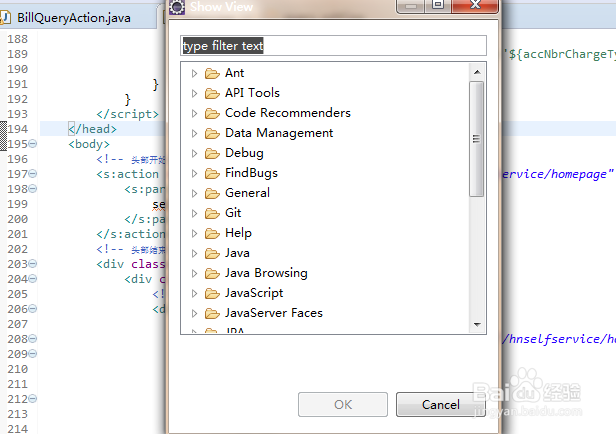The width and height of the screenshot is (616, 434).
Task: Click the Show View dialog title icon
Action: point(177,7)
